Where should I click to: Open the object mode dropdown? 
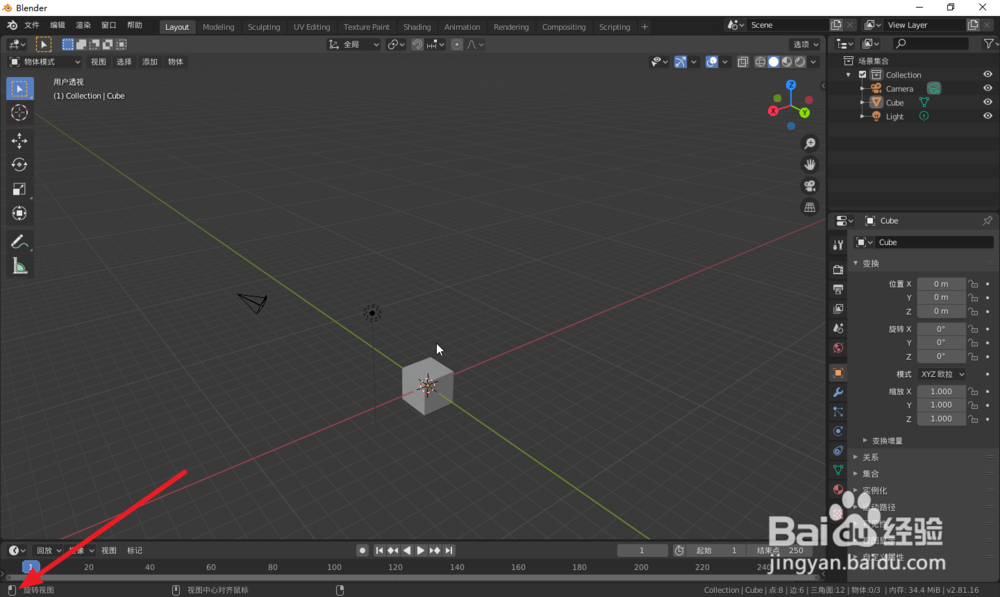(45, 62)
